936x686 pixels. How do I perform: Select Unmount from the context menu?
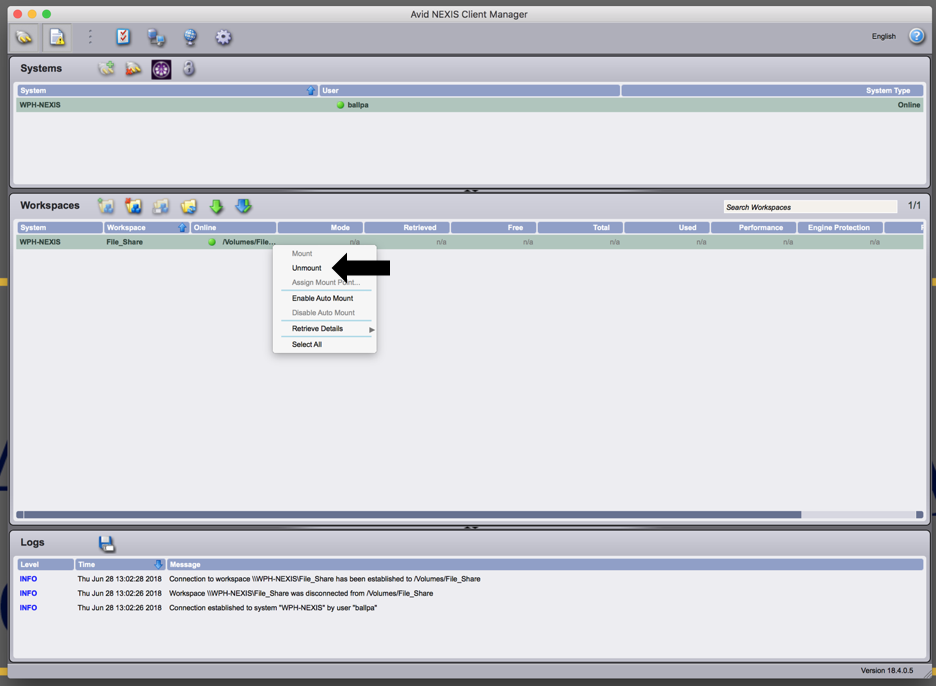307,268
